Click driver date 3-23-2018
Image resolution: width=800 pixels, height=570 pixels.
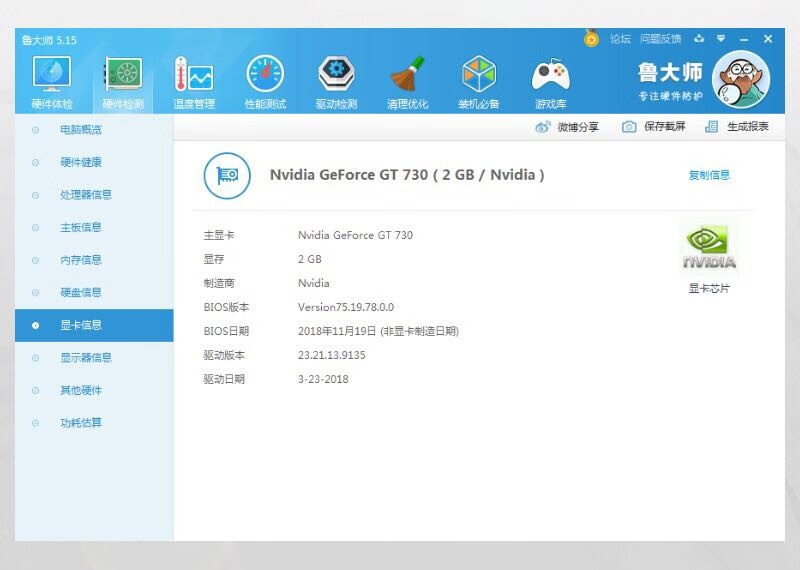pos(323,379)
